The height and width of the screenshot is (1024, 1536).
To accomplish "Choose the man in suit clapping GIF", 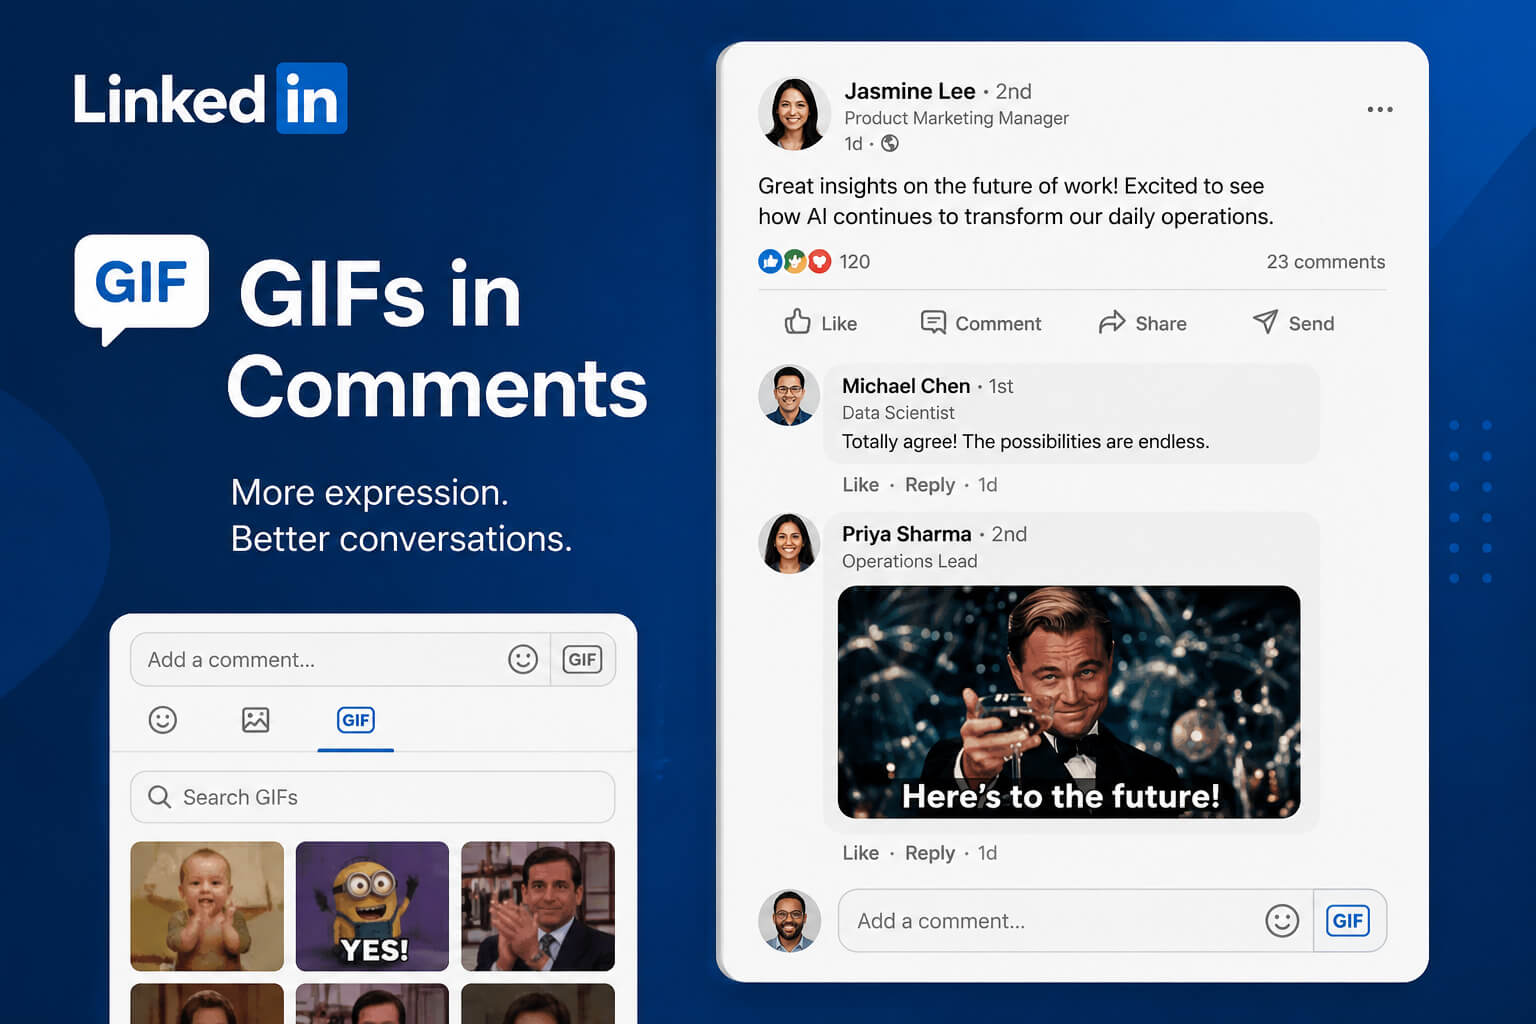I will pyautogui.click(x=538, y=906).
